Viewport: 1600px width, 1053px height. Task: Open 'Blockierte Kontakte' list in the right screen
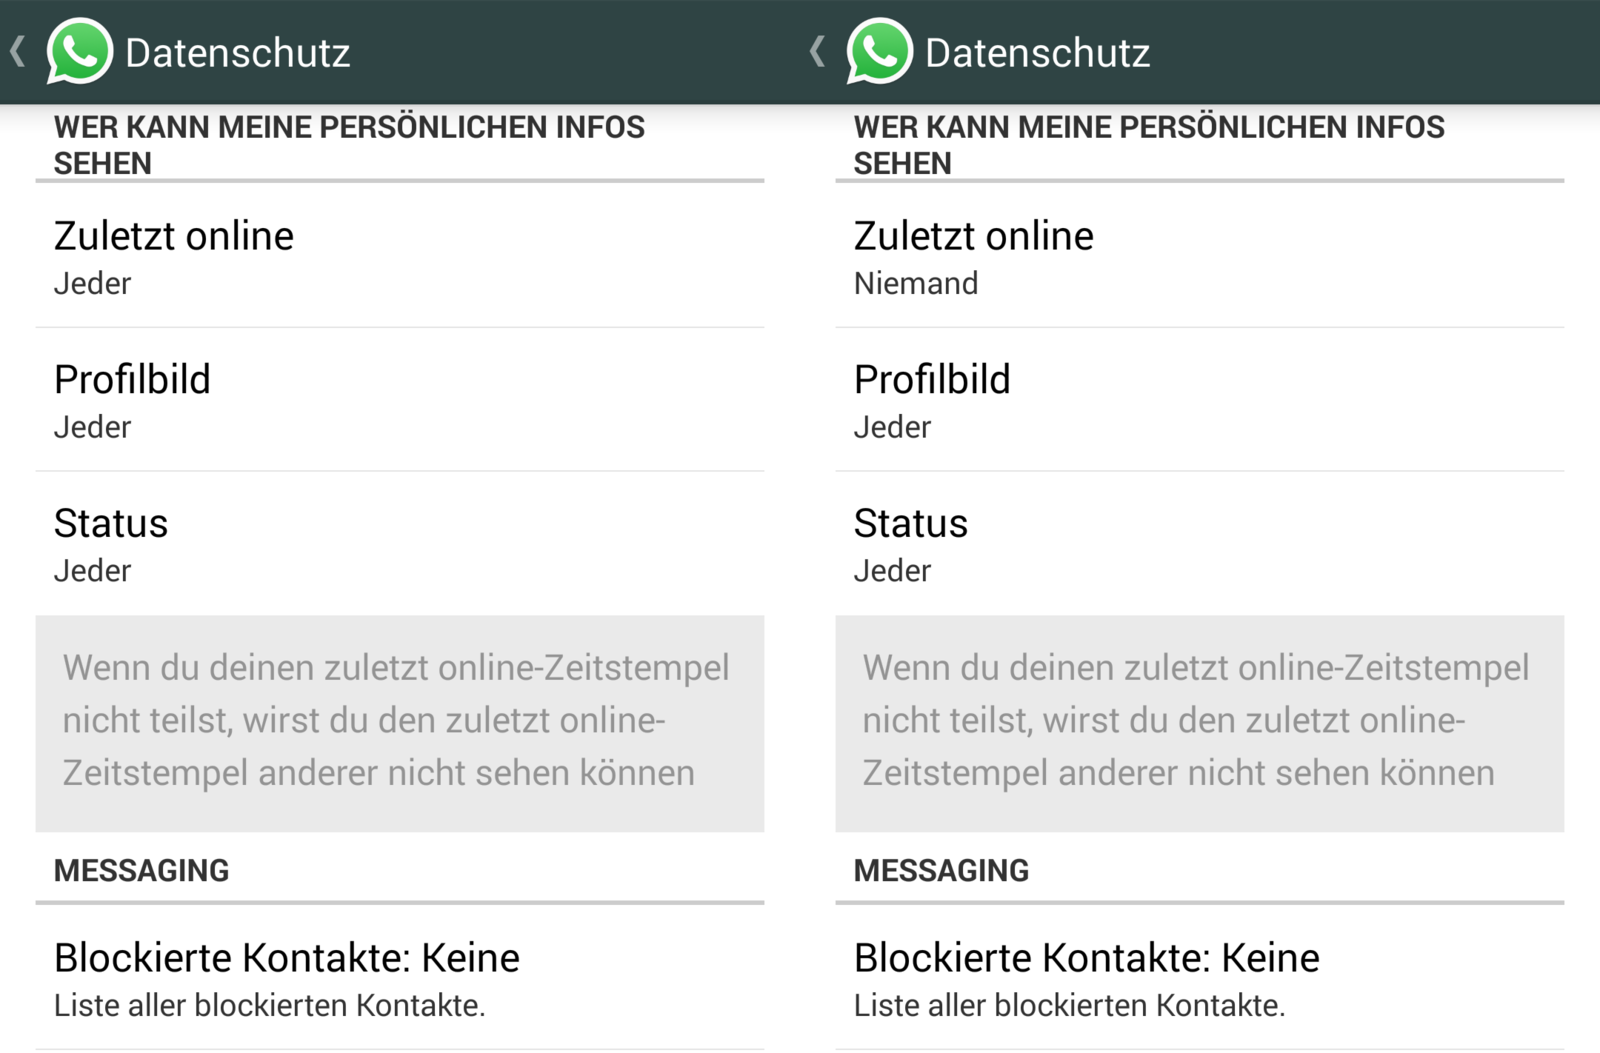[1199, 978]
